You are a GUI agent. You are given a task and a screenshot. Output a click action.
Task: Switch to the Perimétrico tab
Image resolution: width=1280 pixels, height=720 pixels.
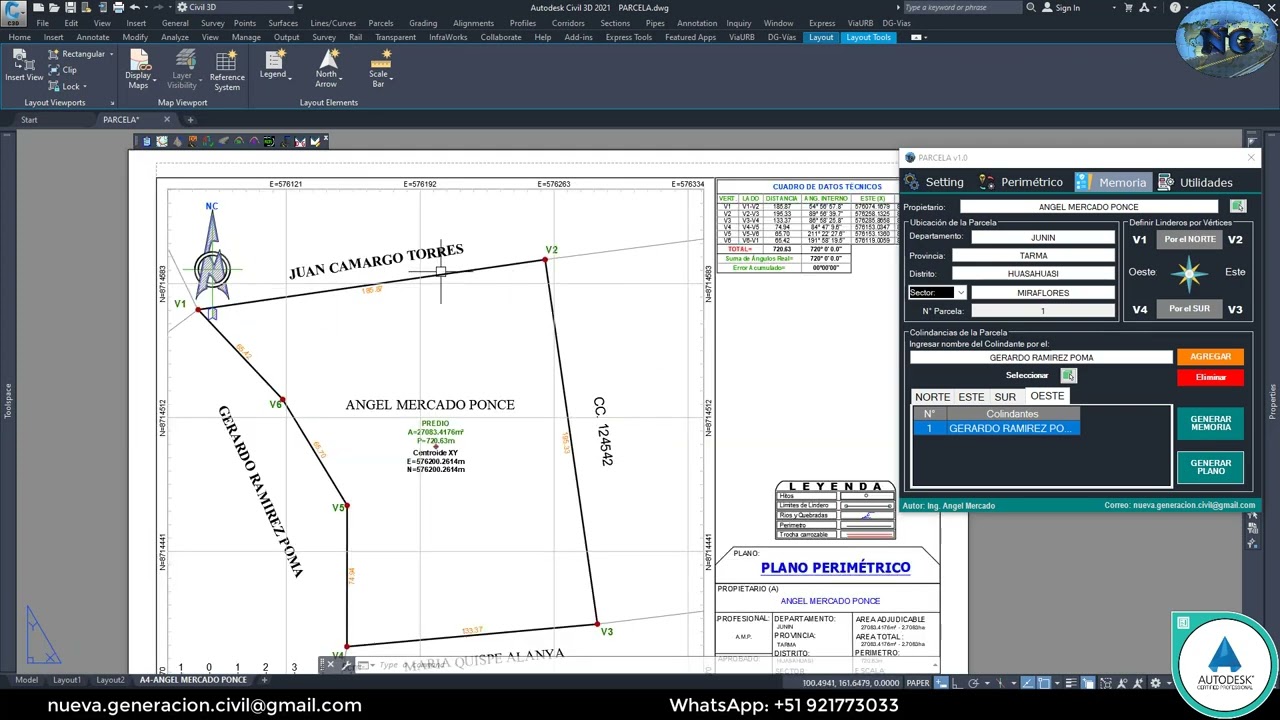tap(1021, 182)
